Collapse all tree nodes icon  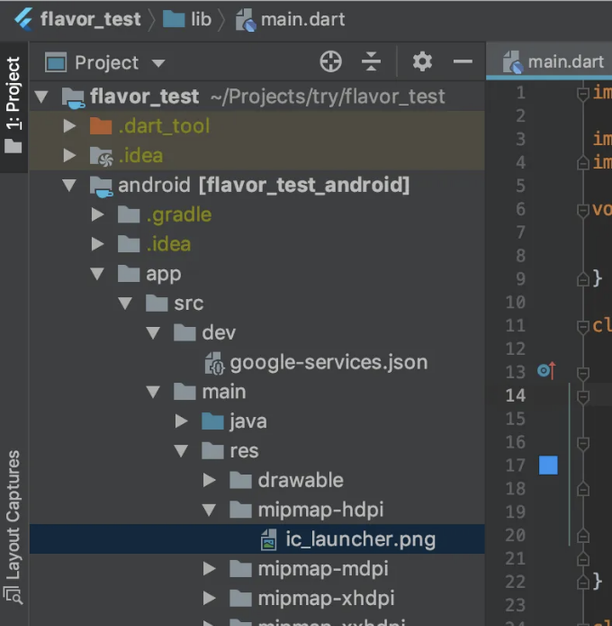pos(371,61)
